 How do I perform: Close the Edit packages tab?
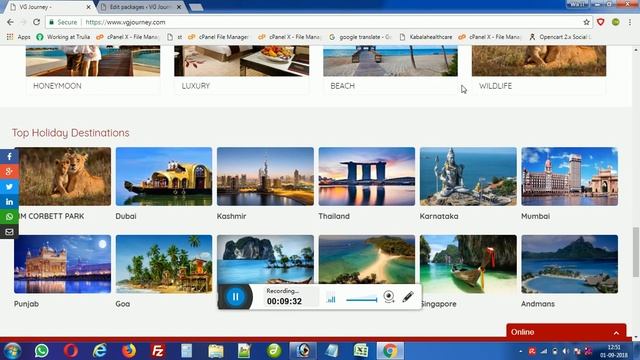point(179,7)
